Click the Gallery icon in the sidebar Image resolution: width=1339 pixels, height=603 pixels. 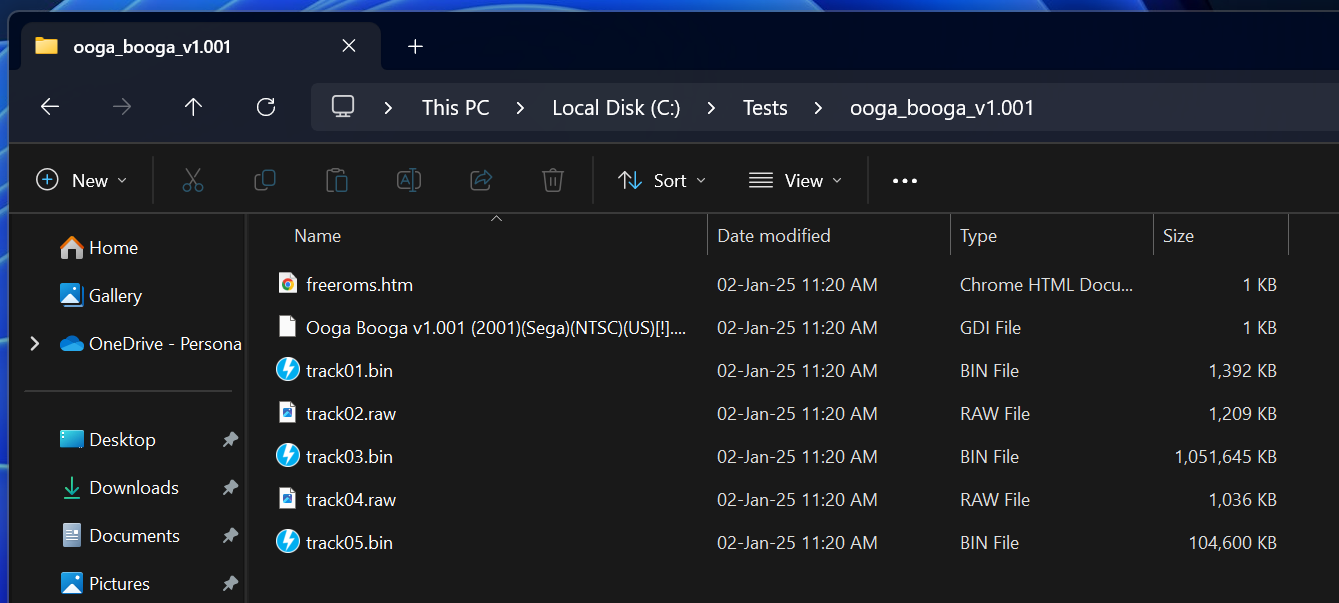point(71,295)
